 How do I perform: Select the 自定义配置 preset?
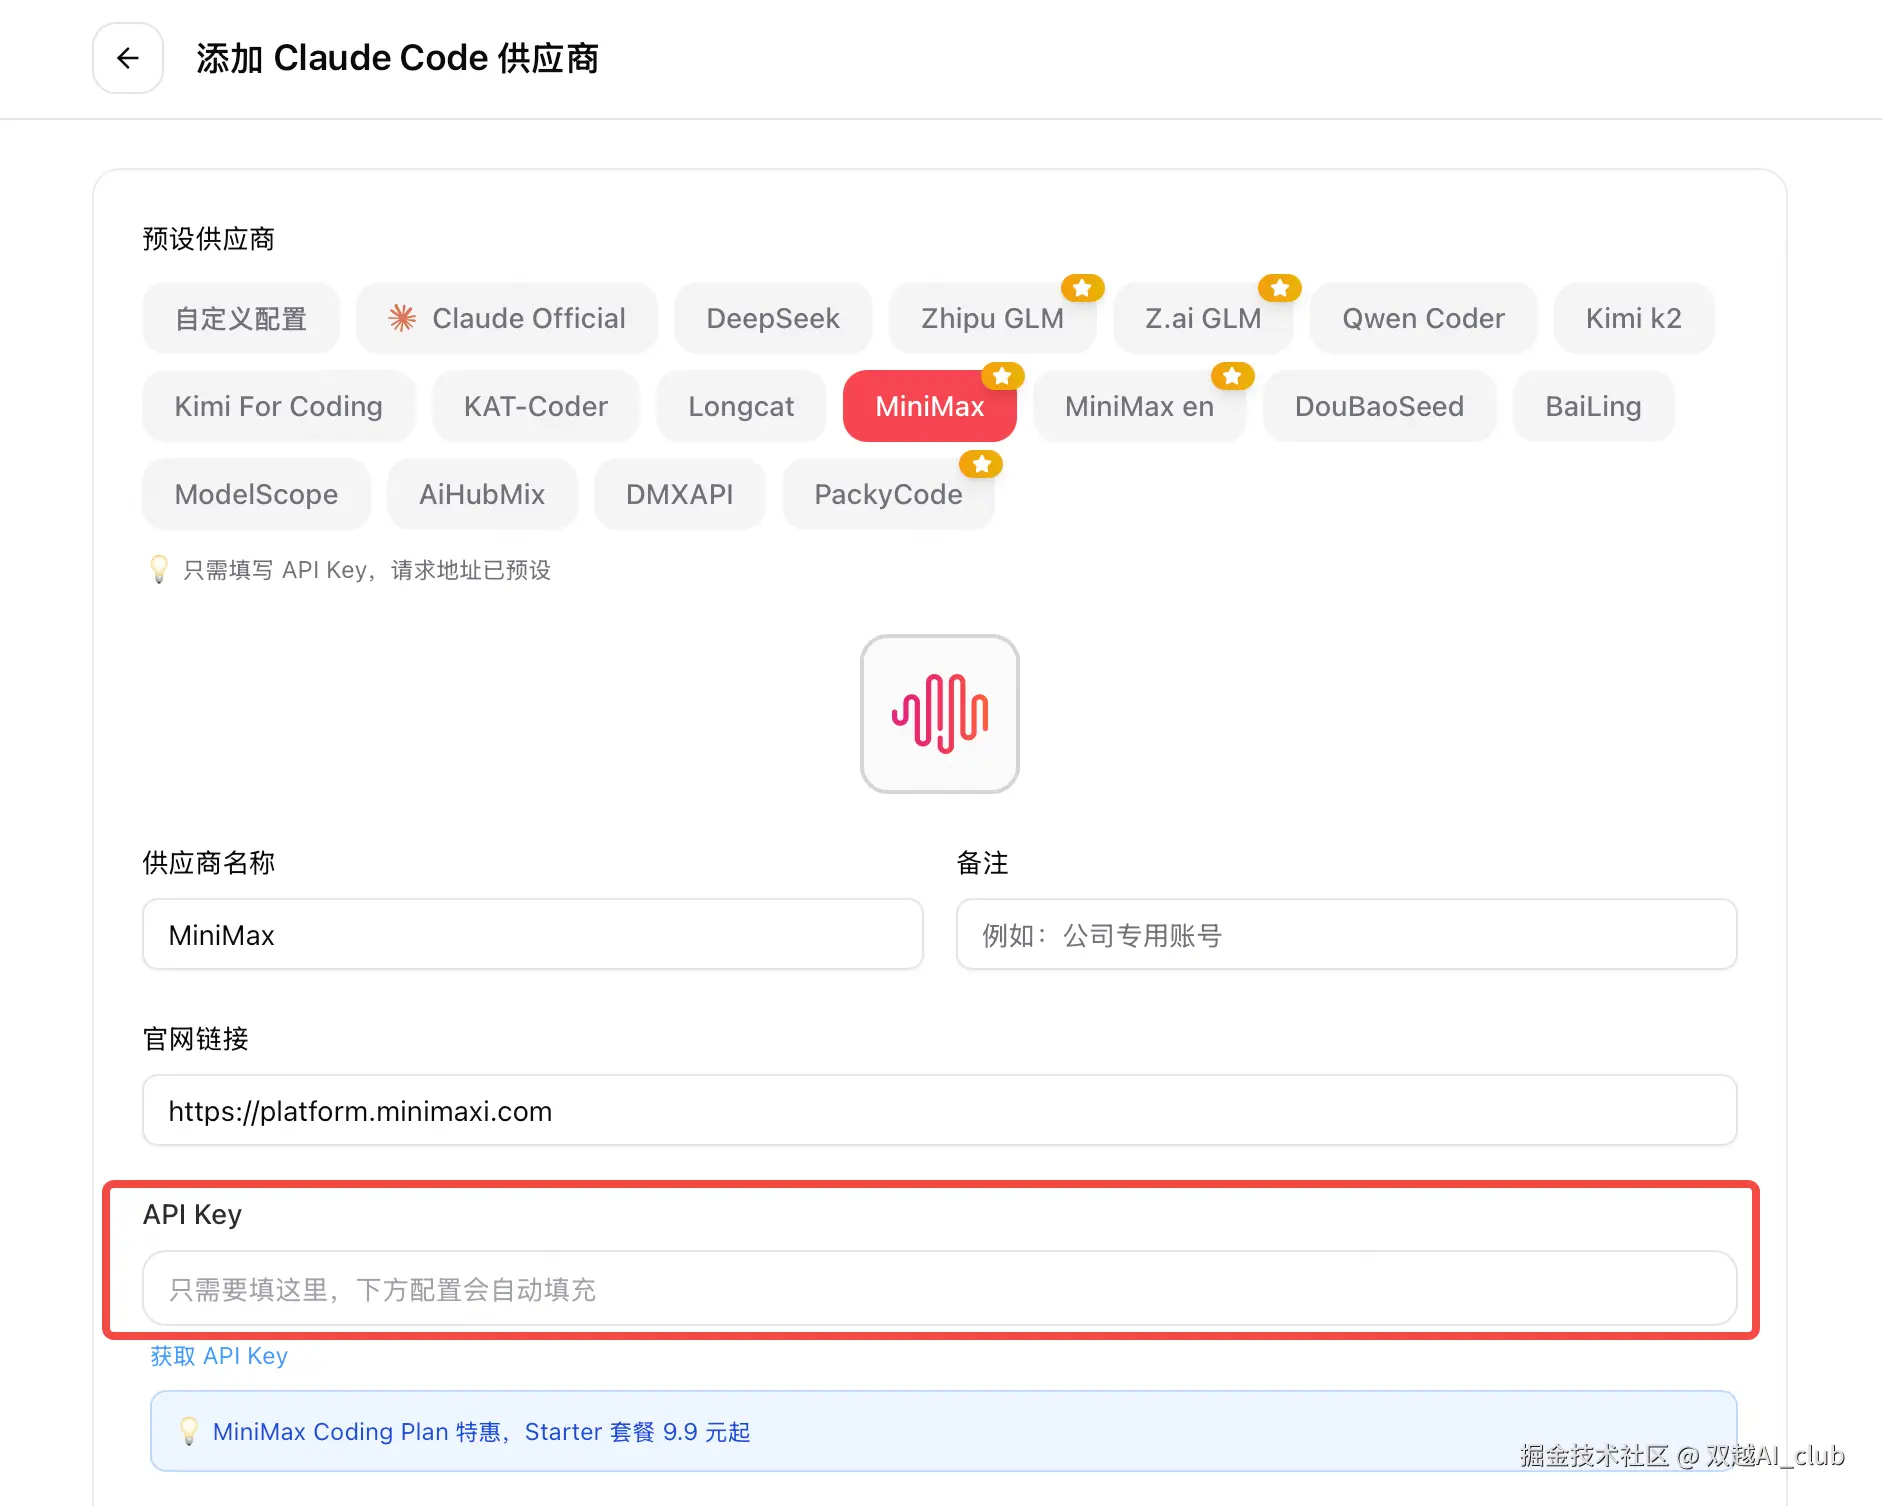pos(241,318)
